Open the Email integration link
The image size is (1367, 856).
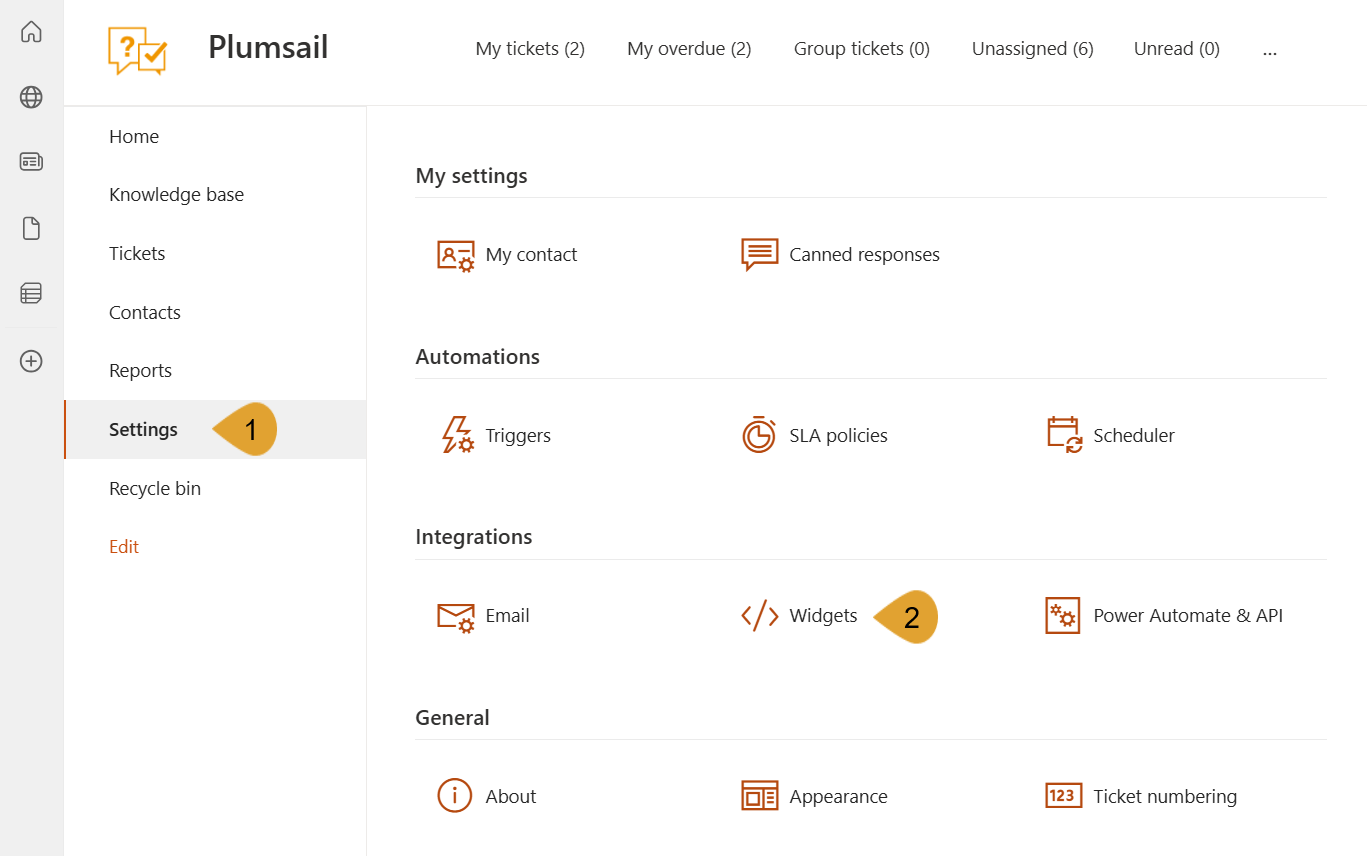pos(507,616)
